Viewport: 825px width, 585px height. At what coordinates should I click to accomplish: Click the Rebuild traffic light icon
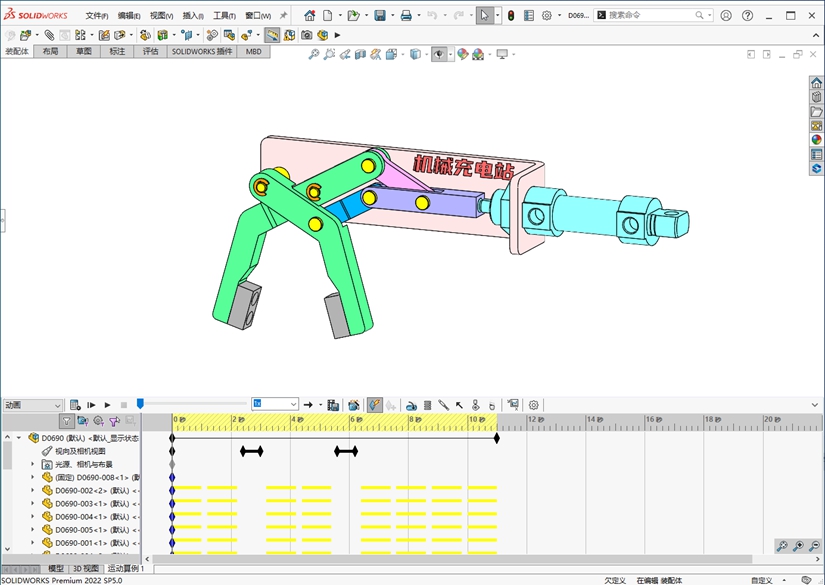click(x=511, y=15)
